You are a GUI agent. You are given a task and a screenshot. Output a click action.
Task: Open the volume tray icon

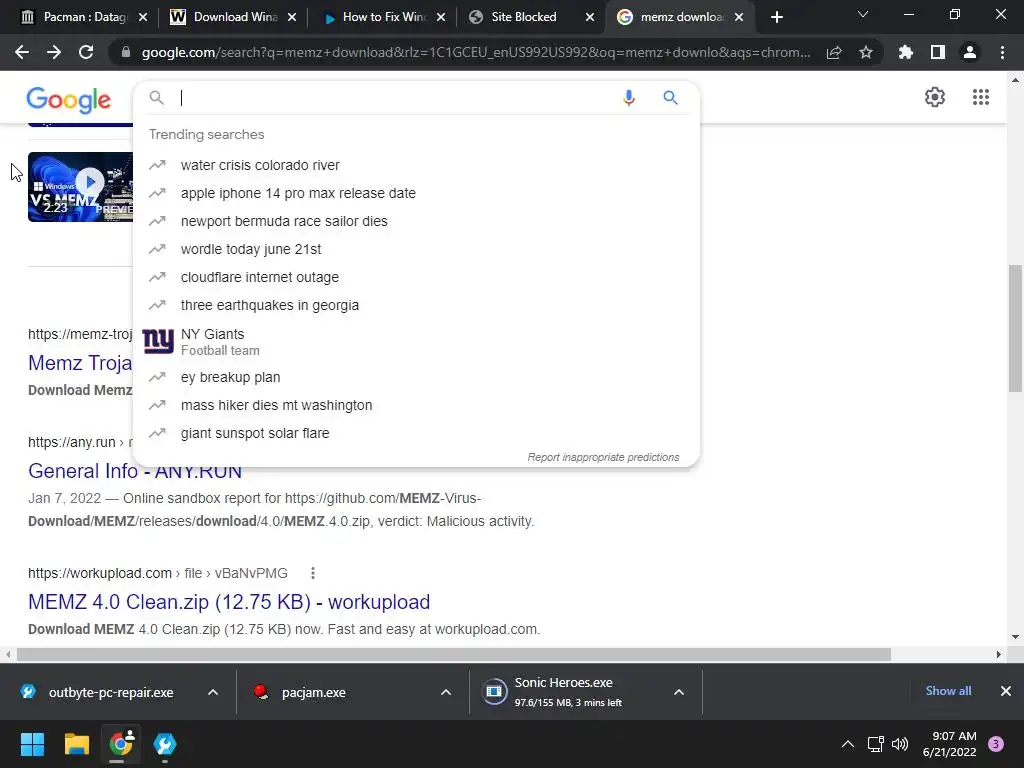pyautogui.click(x=900, y=744)
